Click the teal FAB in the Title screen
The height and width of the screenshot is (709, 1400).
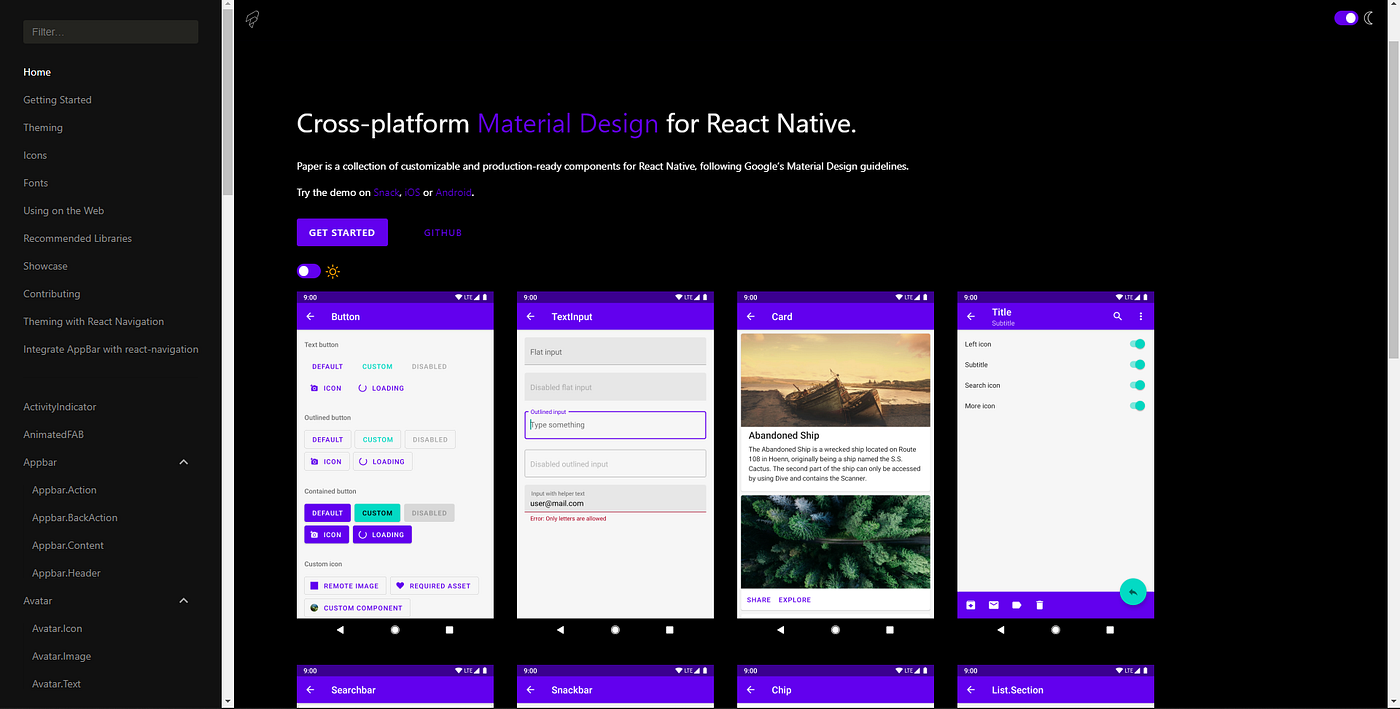pos(1133,591)
